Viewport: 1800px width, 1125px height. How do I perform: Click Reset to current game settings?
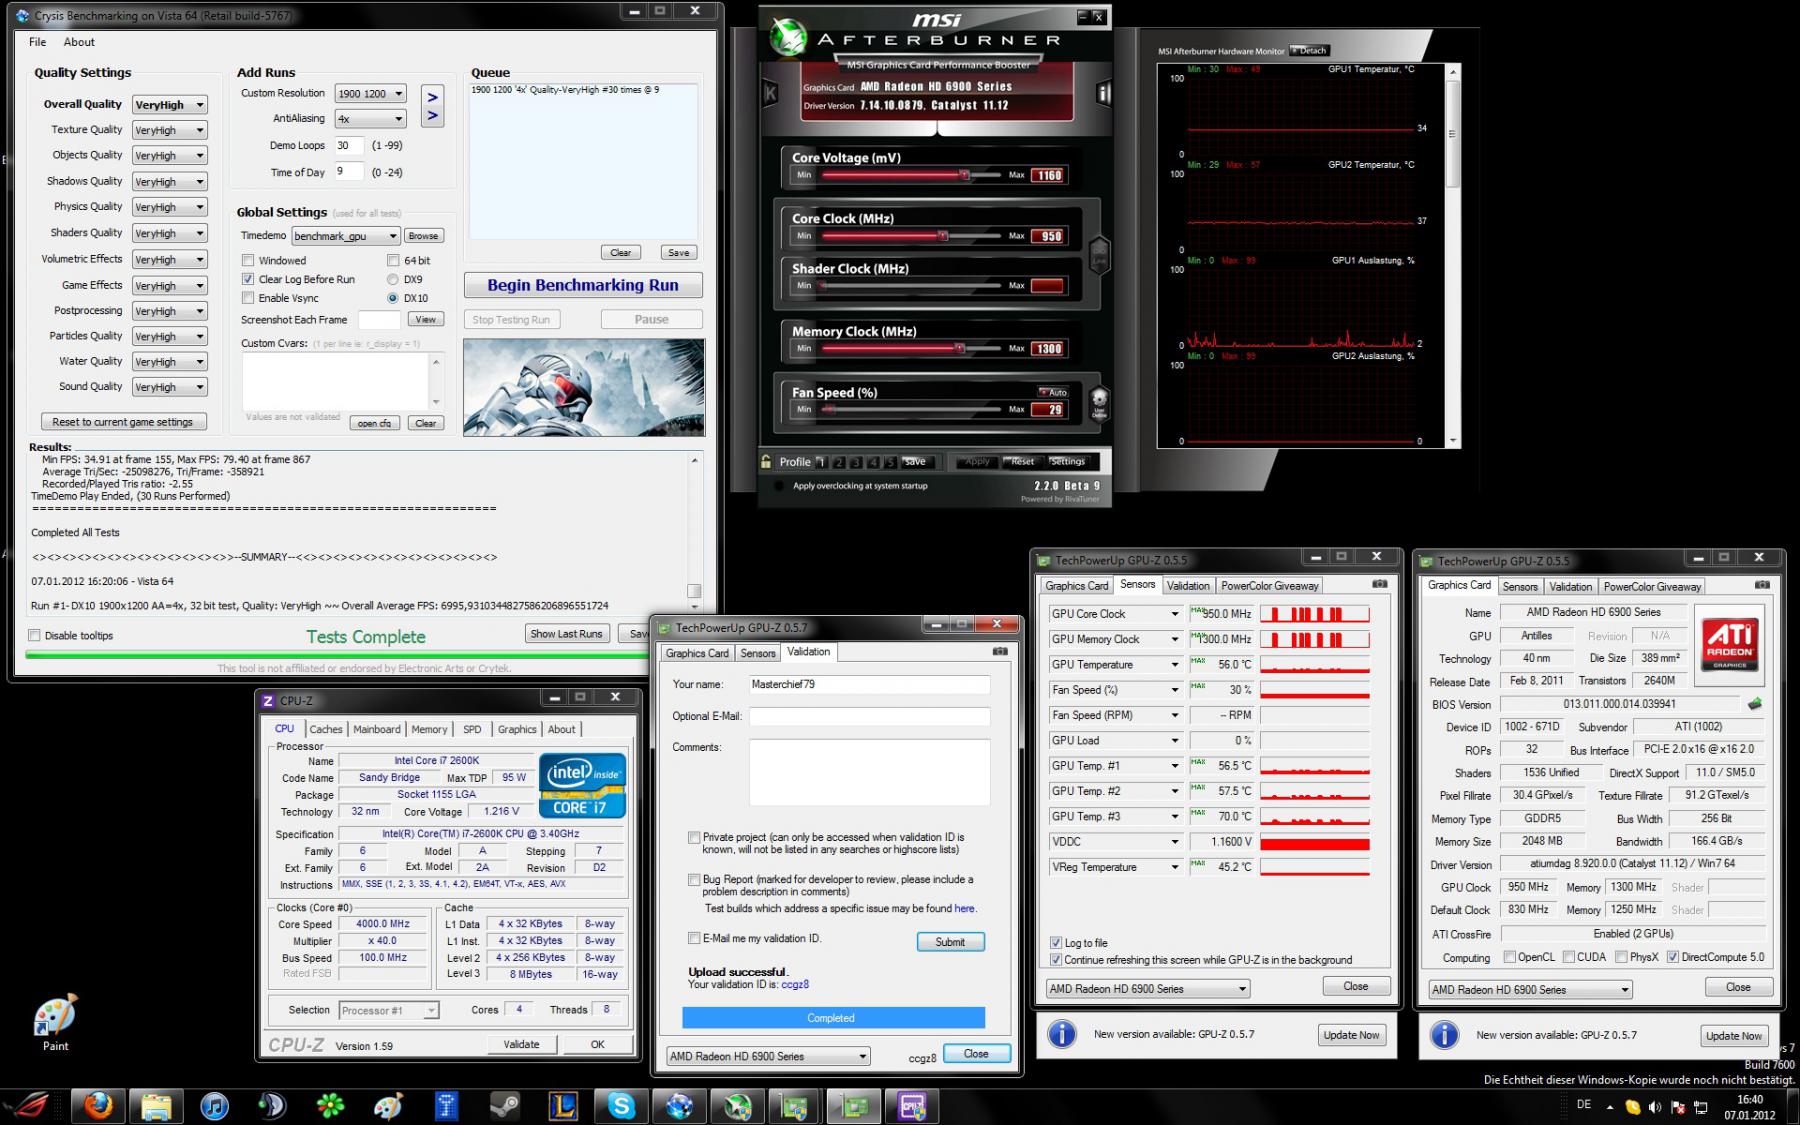click(123, 422)
